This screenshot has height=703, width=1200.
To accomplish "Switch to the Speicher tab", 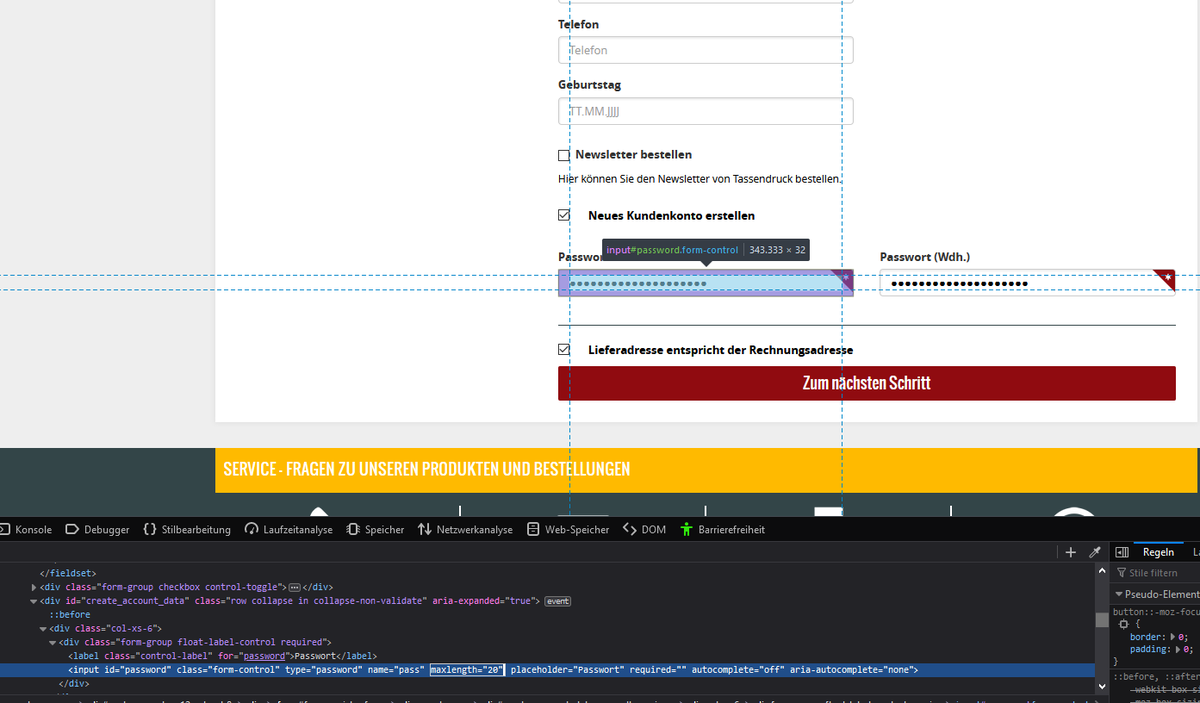I will click(x=376, y=530).
